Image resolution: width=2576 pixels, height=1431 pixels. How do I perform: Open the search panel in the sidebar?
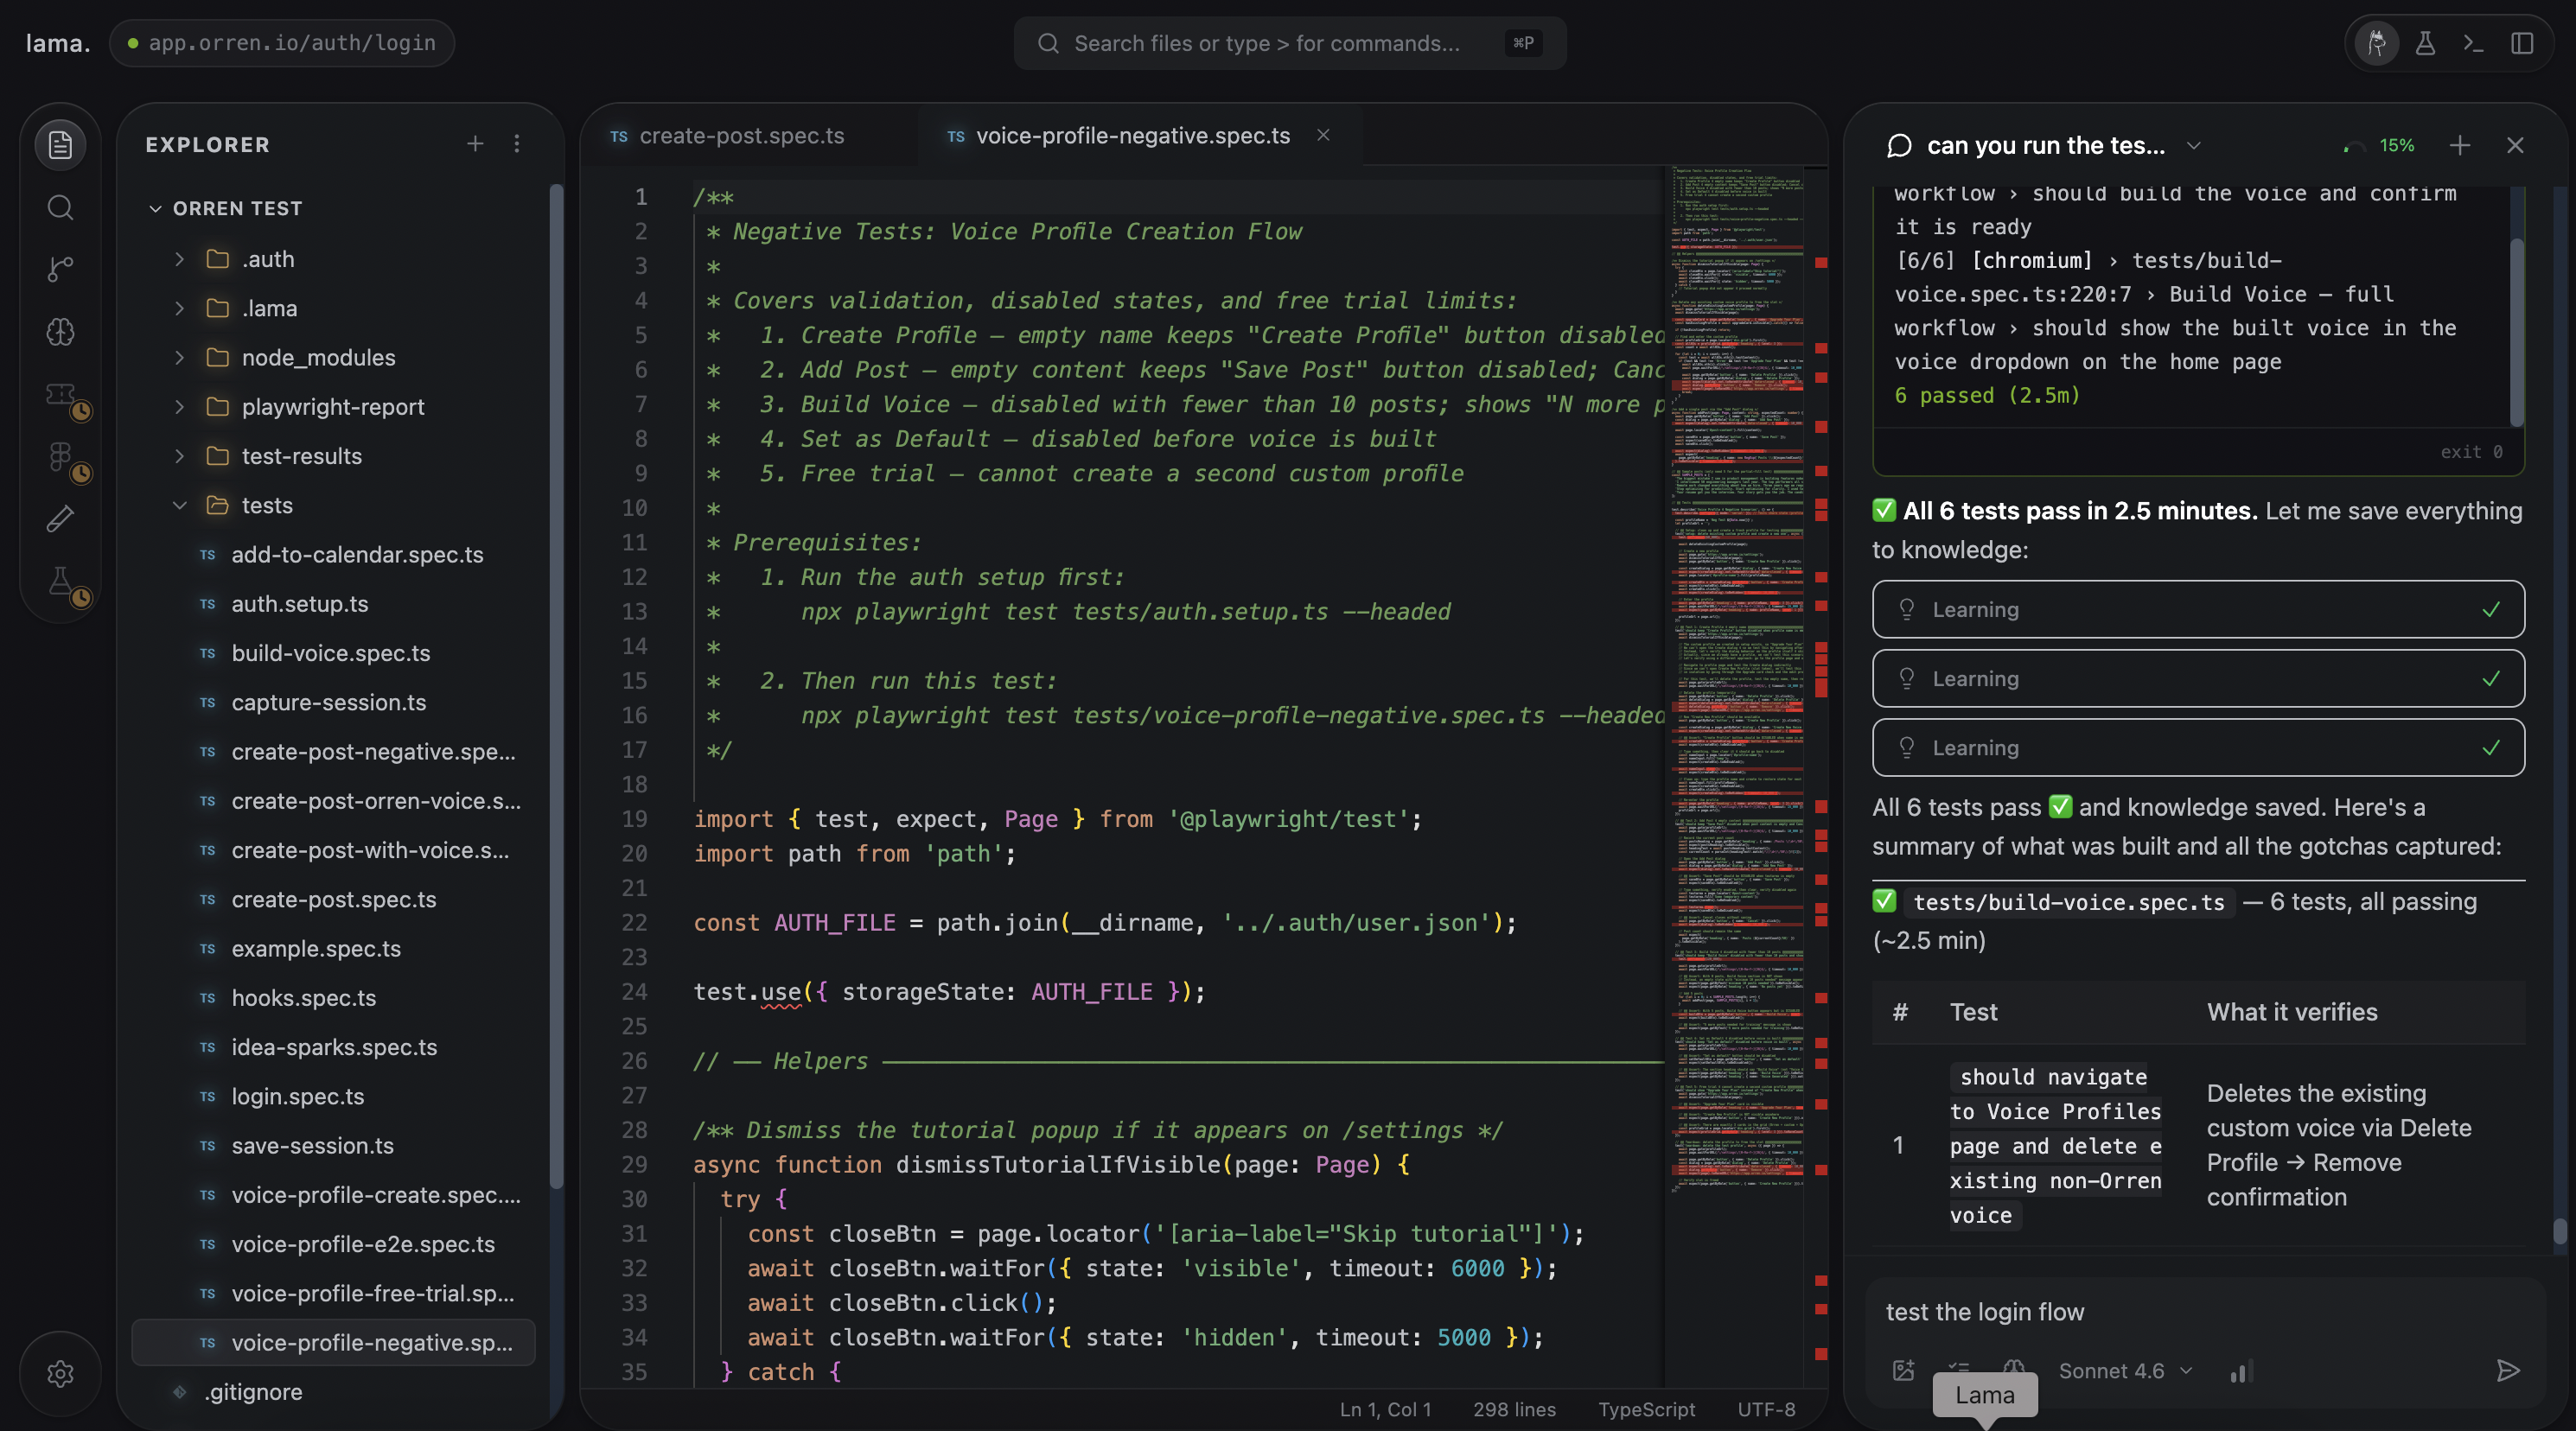pos(60,208)
